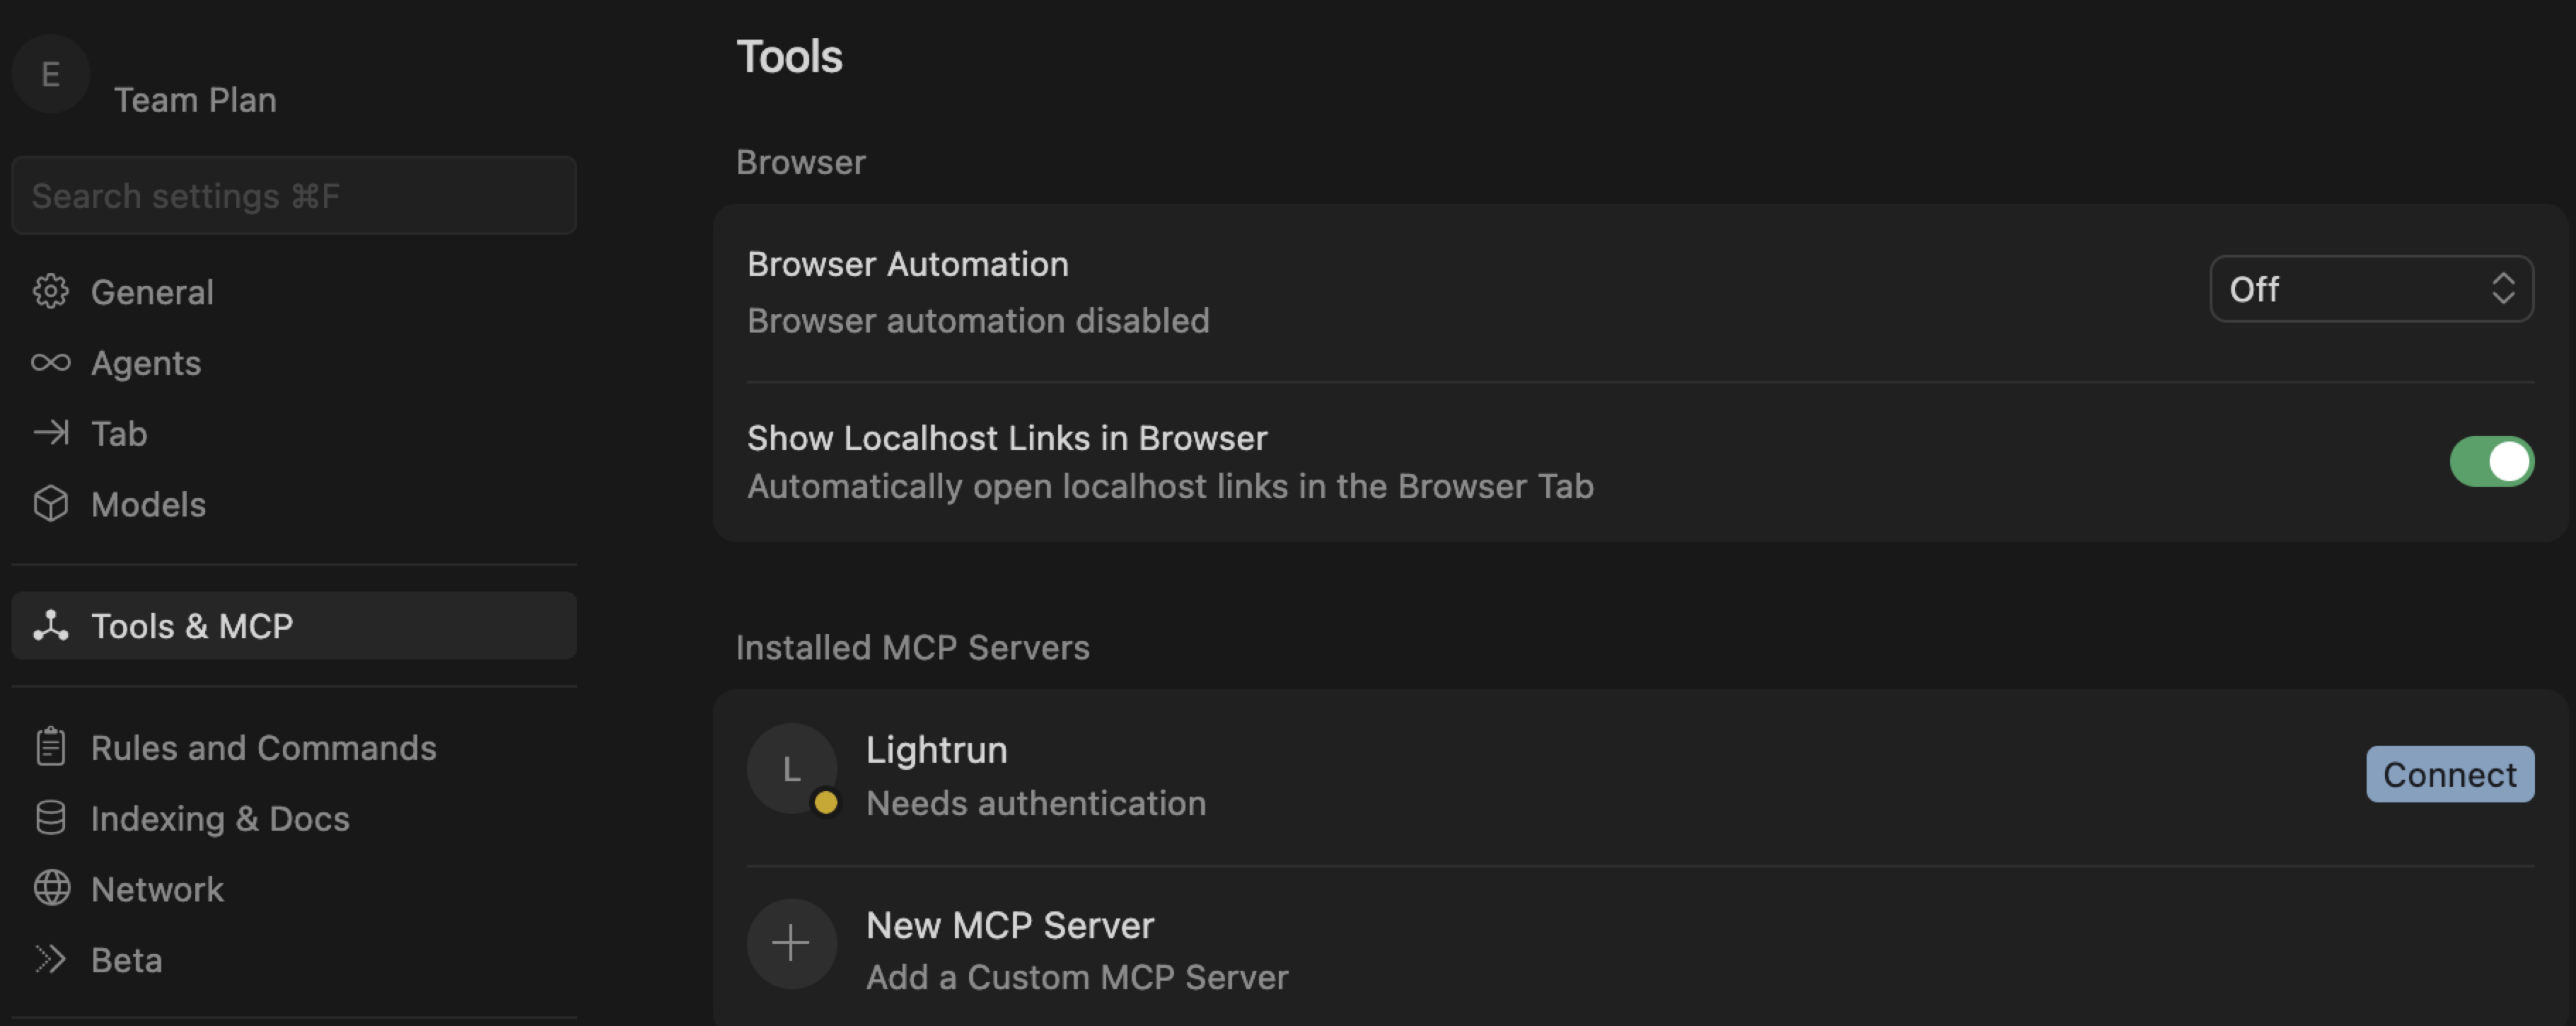Select the General settings gear icon
This screenshot has height=1026, width=2576.
click(51, 291)
